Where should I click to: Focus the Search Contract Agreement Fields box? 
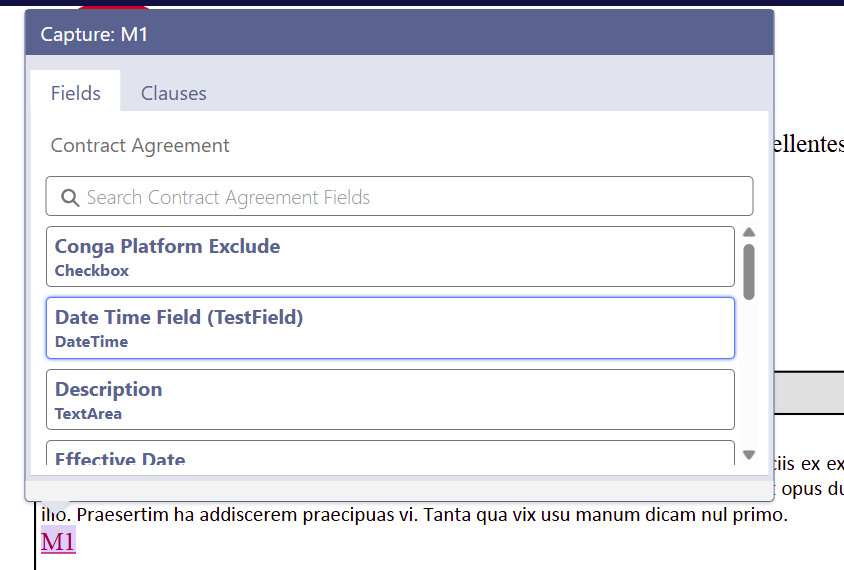tap(400, 197)
